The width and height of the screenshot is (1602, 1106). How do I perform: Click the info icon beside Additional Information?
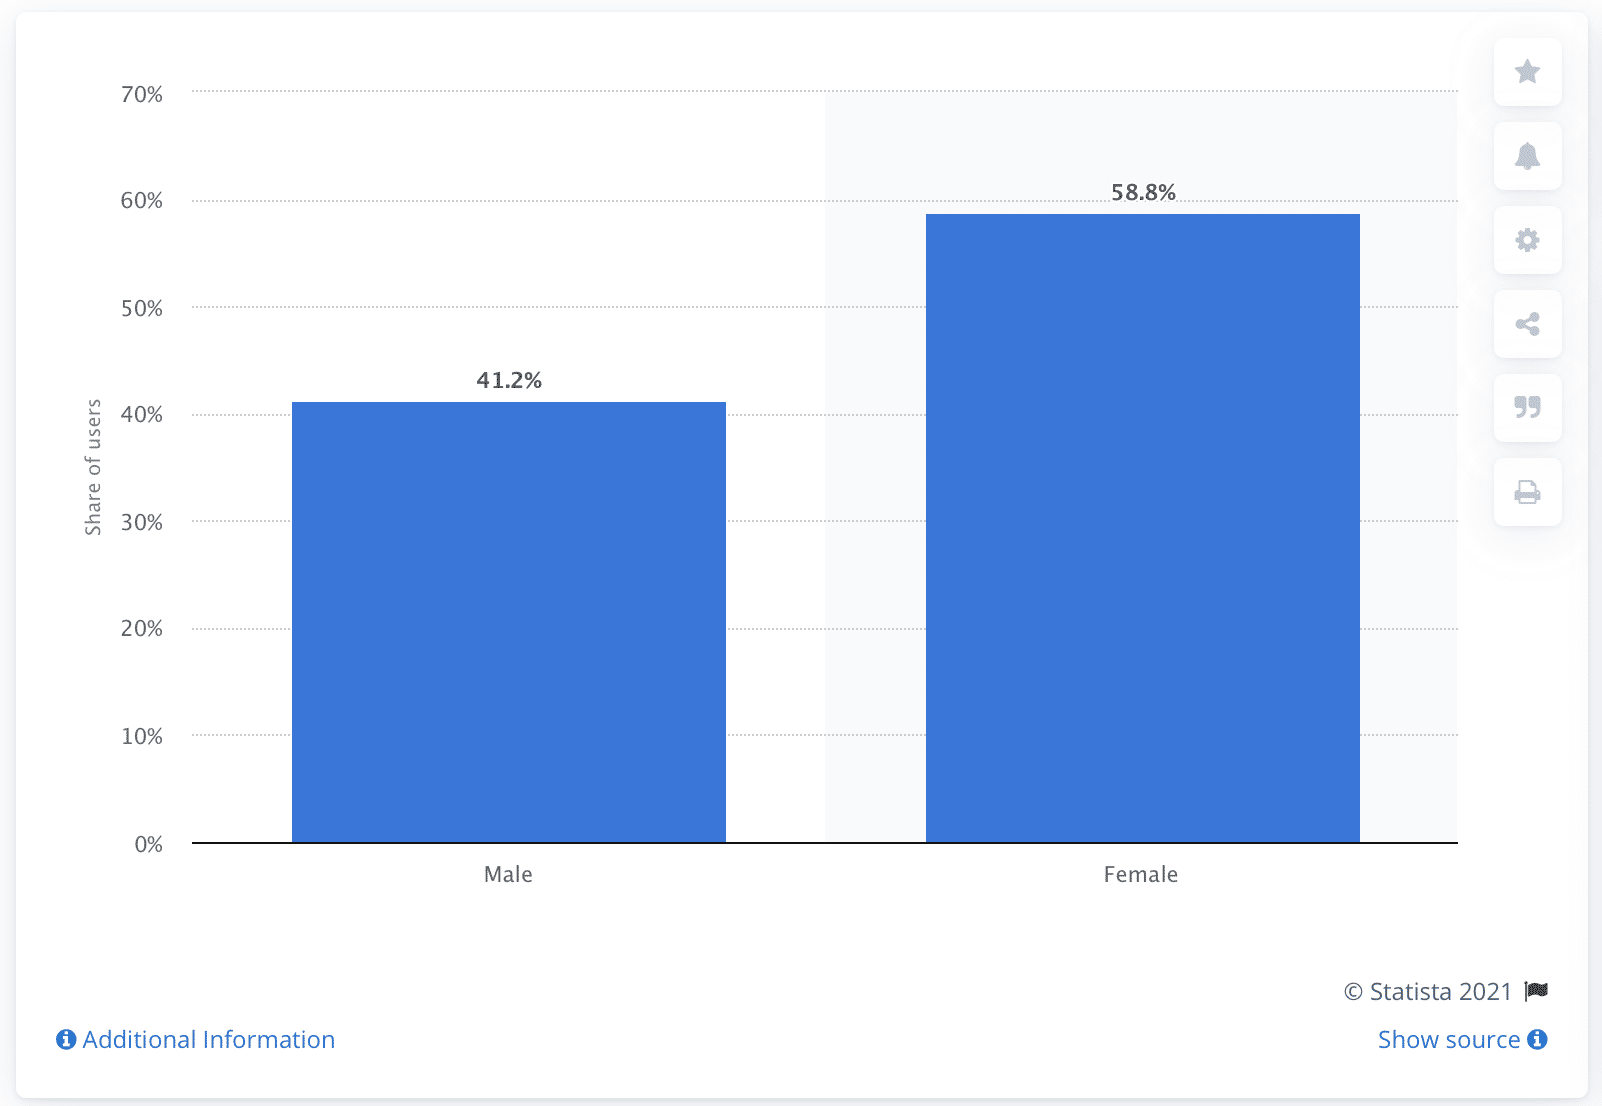pos(66,1040)
